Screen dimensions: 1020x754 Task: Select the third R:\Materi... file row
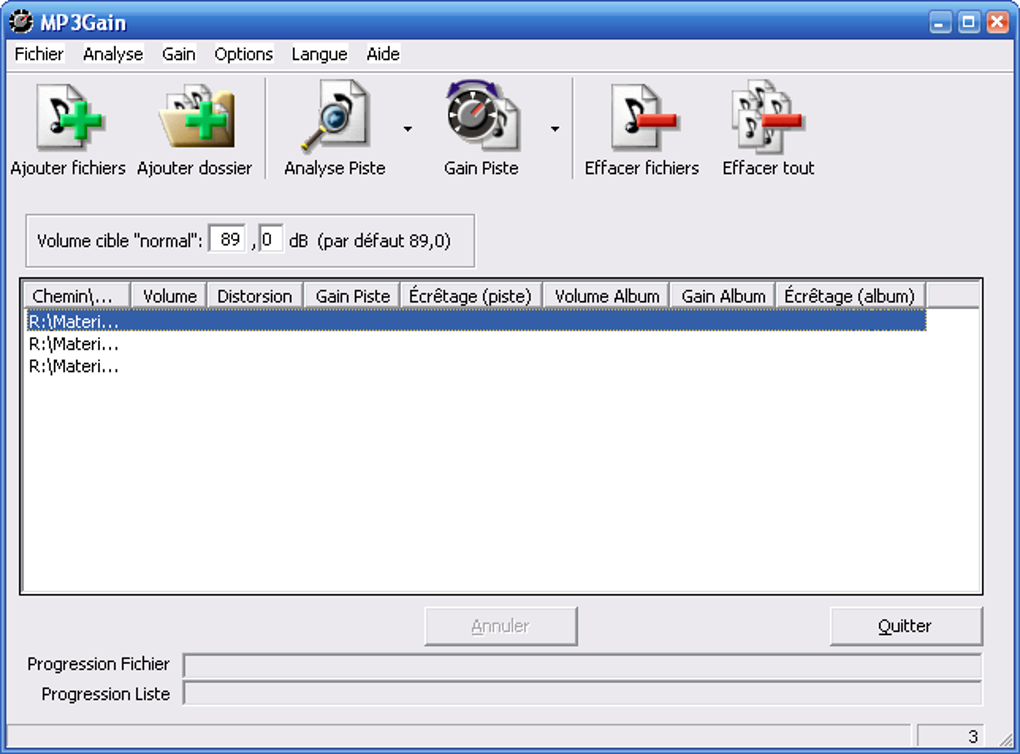coord(476,366)
